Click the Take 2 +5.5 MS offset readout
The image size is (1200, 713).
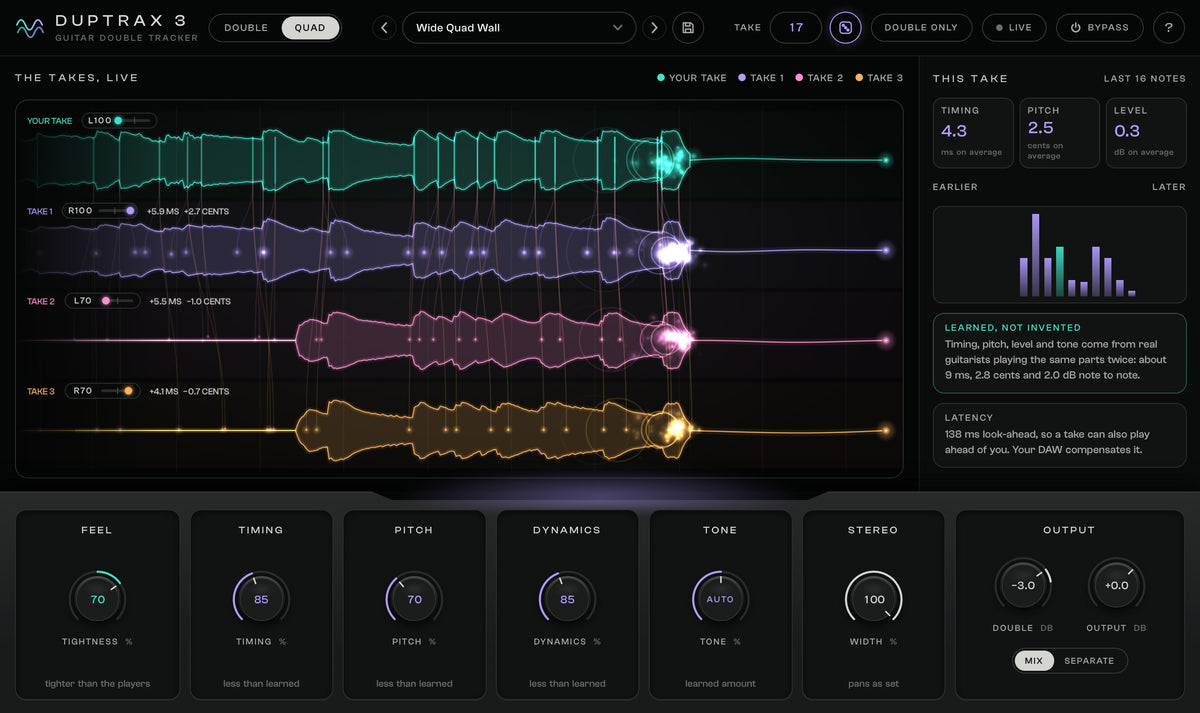[x=165, y=302]
